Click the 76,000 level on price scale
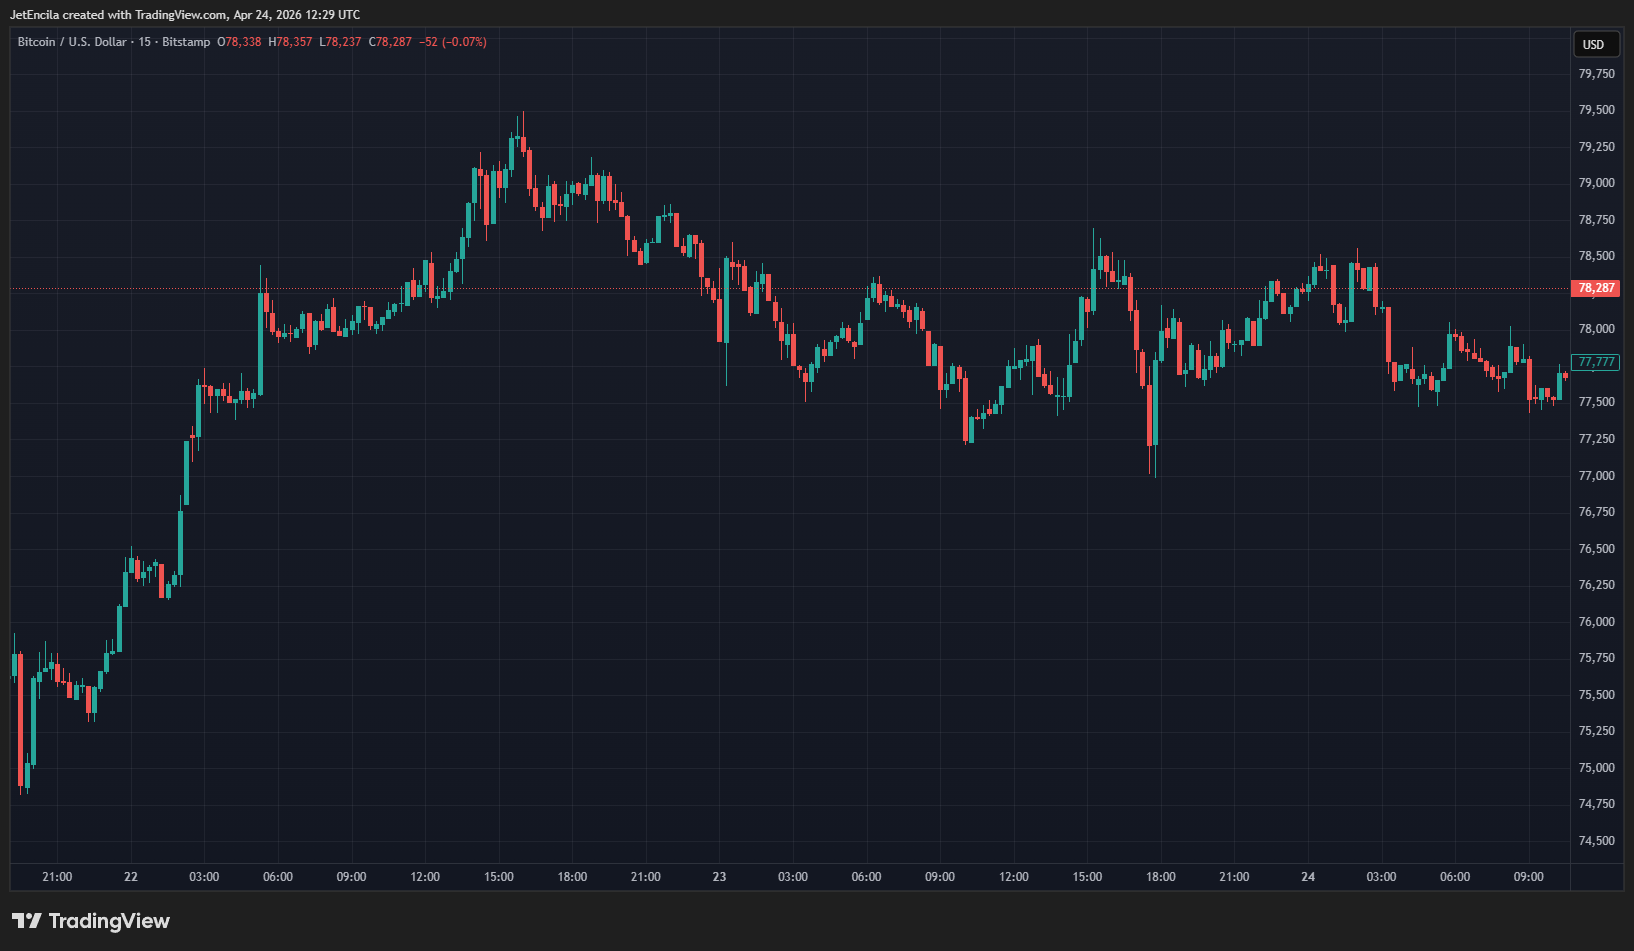The height and width of the screenshot is (951, 1634). click(1596, 622)
